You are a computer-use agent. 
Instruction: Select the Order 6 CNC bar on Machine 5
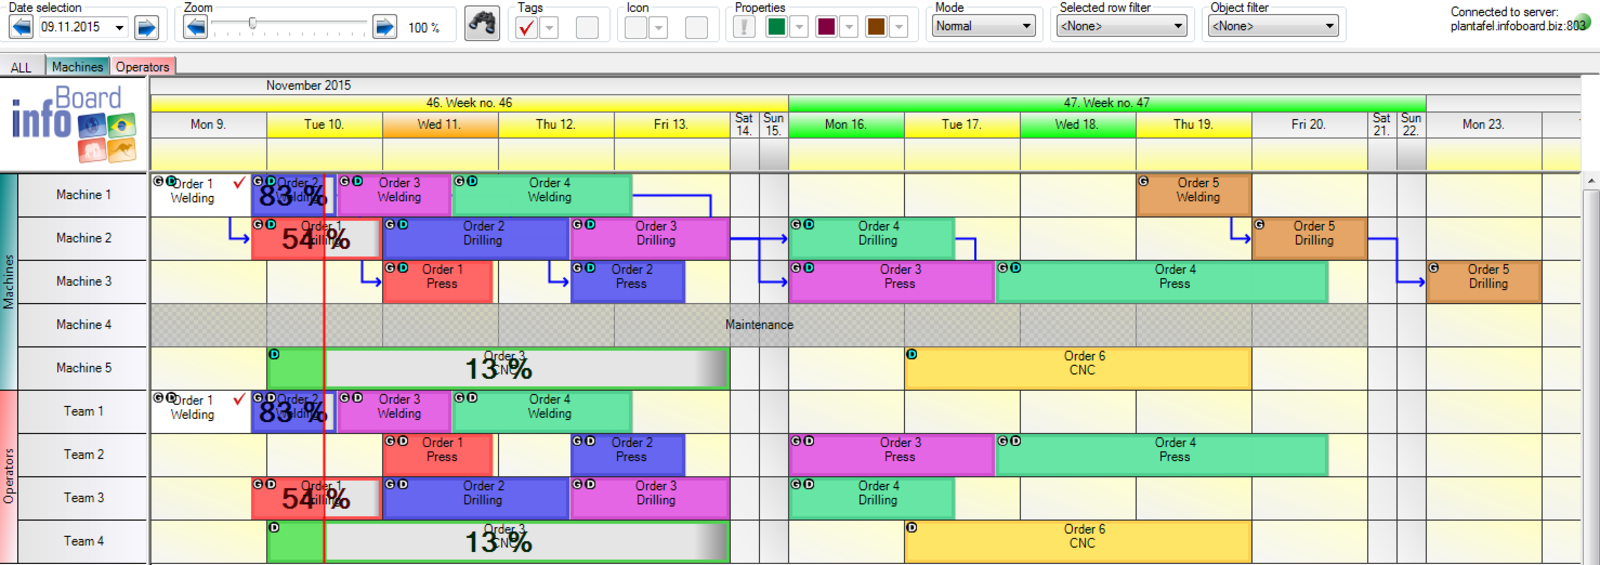click(1077, 368)
